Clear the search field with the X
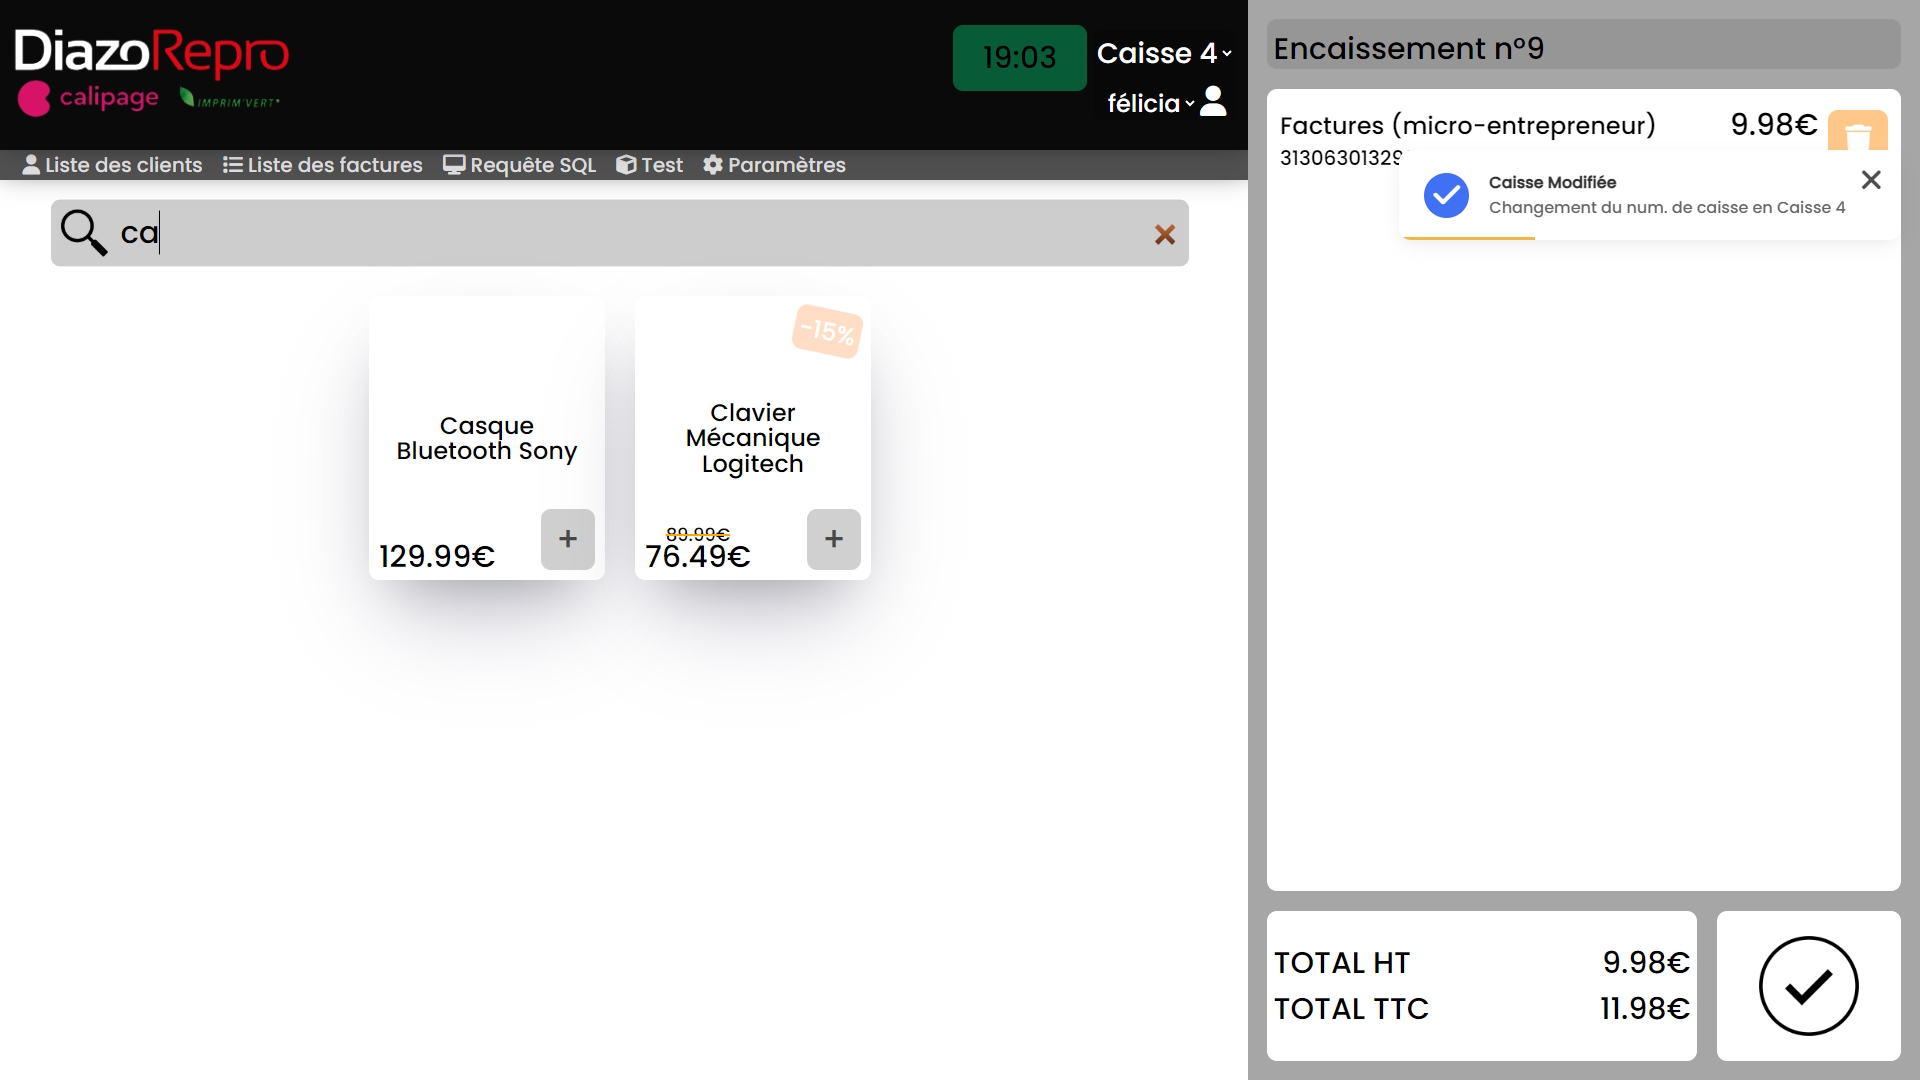This screenshot has height=1080, width=1920. [x=1164, y=234]
